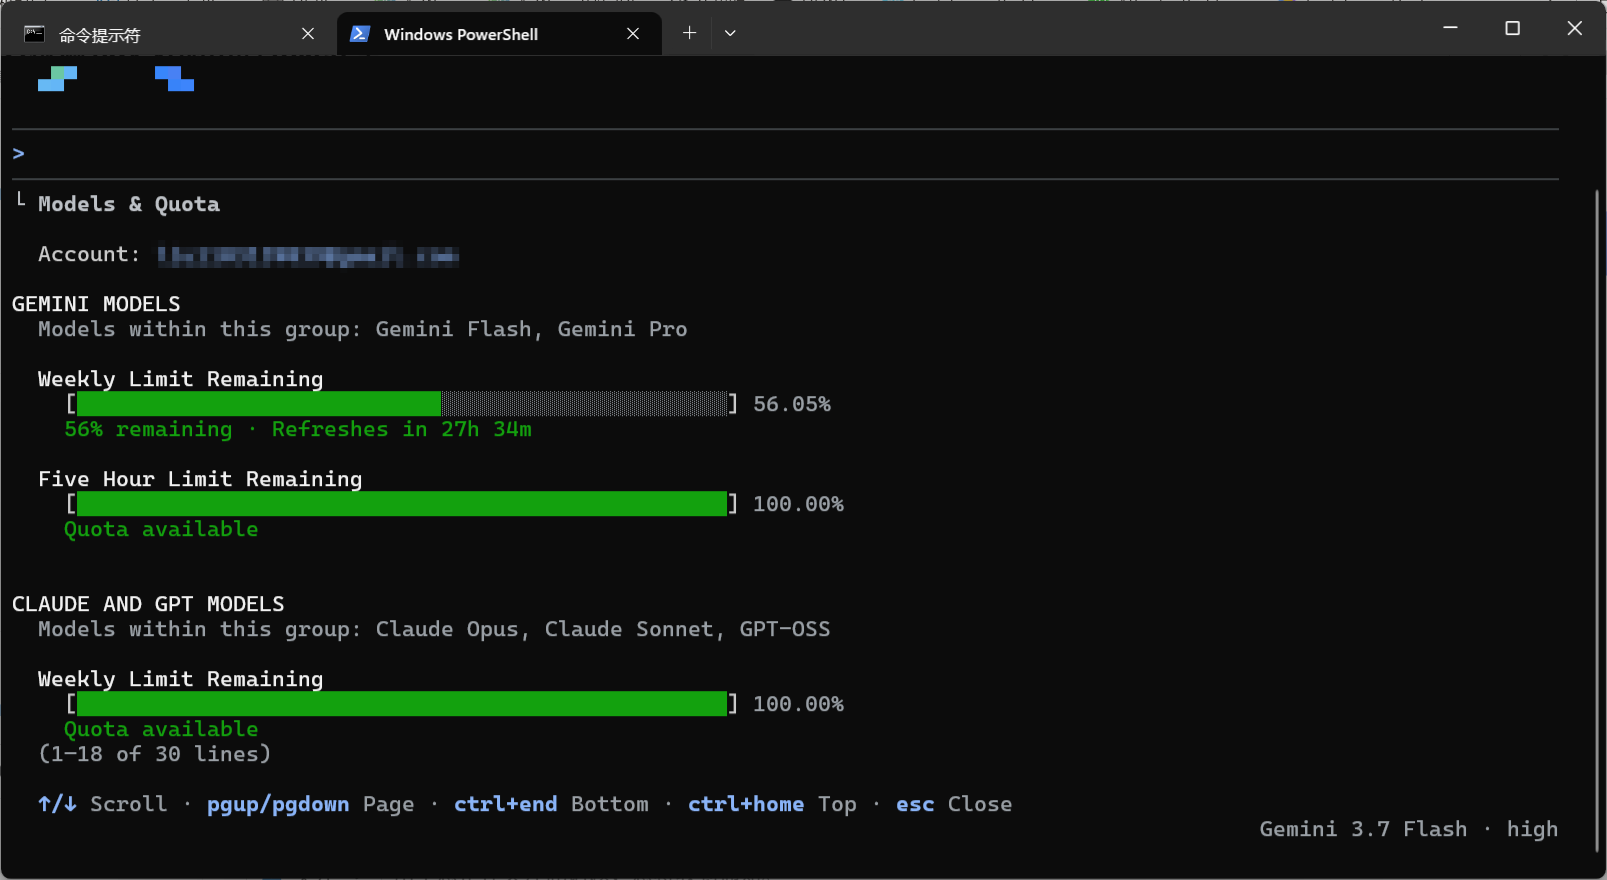The image size is (1607, 880).
Task: Click the Gemini 'Weekly Limit Remaining' label
Action: coord(181,379)
